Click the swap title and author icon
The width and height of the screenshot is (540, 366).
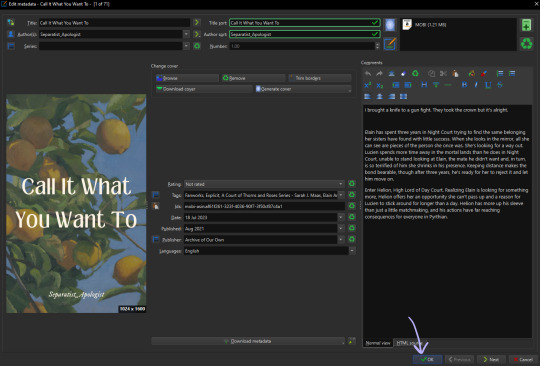coord(11,23)
